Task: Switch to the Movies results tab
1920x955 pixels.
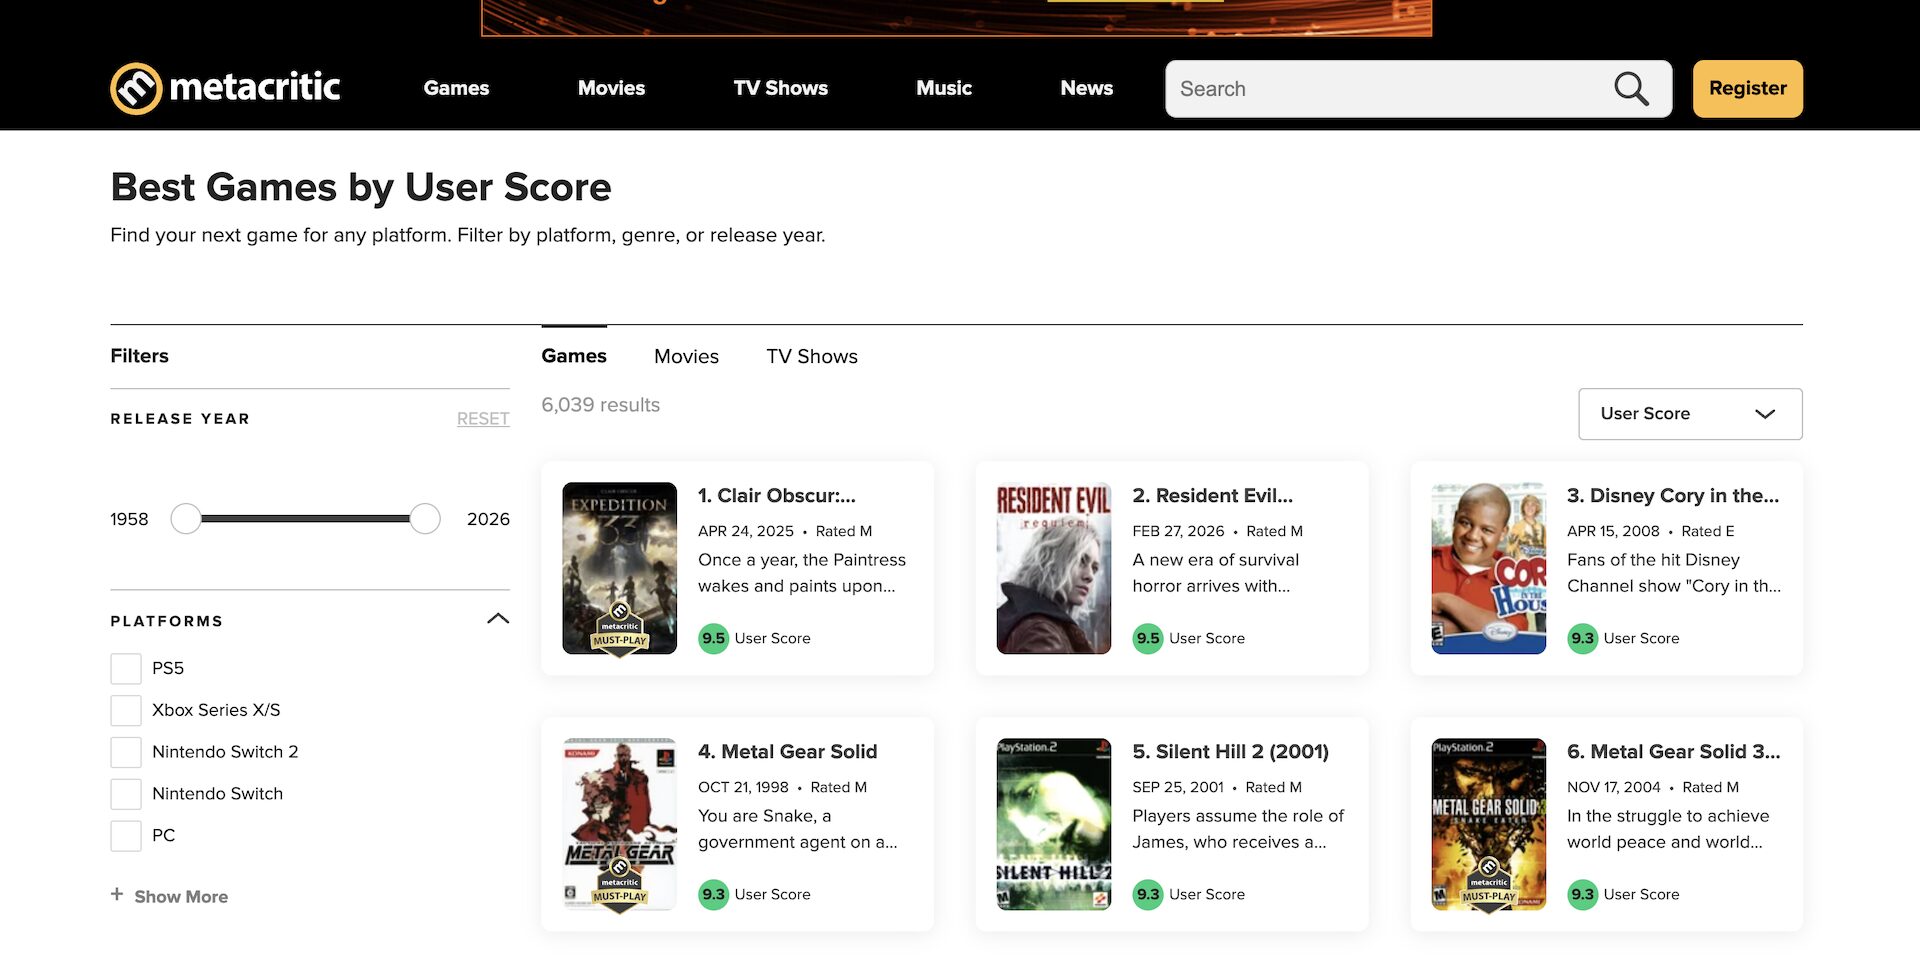Action: pyautogui.click(x=686, y=357)
